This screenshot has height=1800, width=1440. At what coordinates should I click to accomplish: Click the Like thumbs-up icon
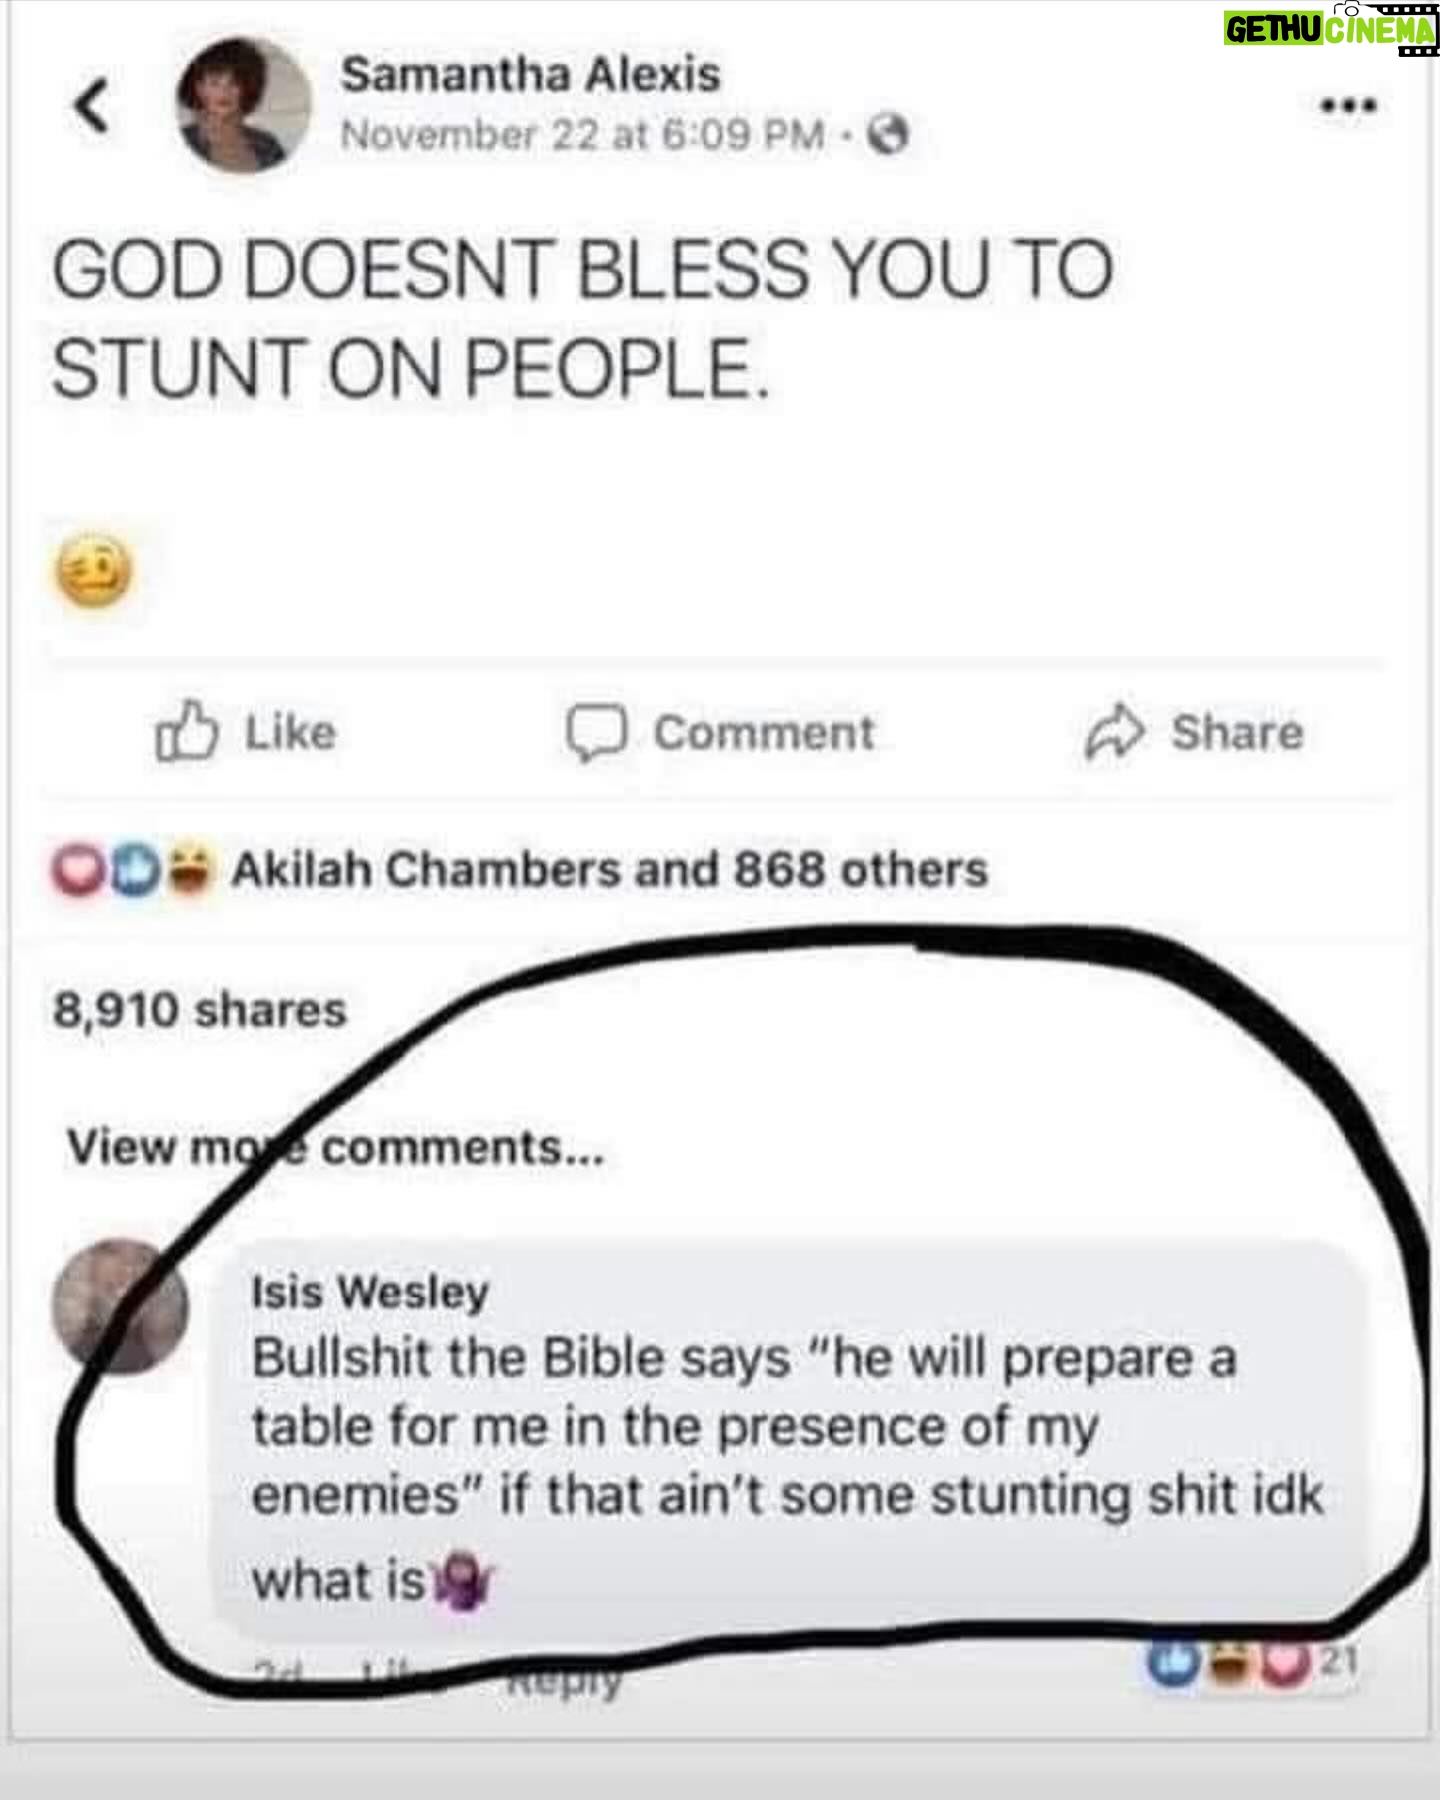(186, 732)
